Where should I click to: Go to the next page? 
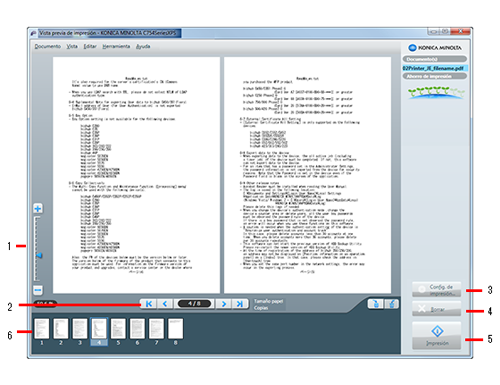pos(224,304)
